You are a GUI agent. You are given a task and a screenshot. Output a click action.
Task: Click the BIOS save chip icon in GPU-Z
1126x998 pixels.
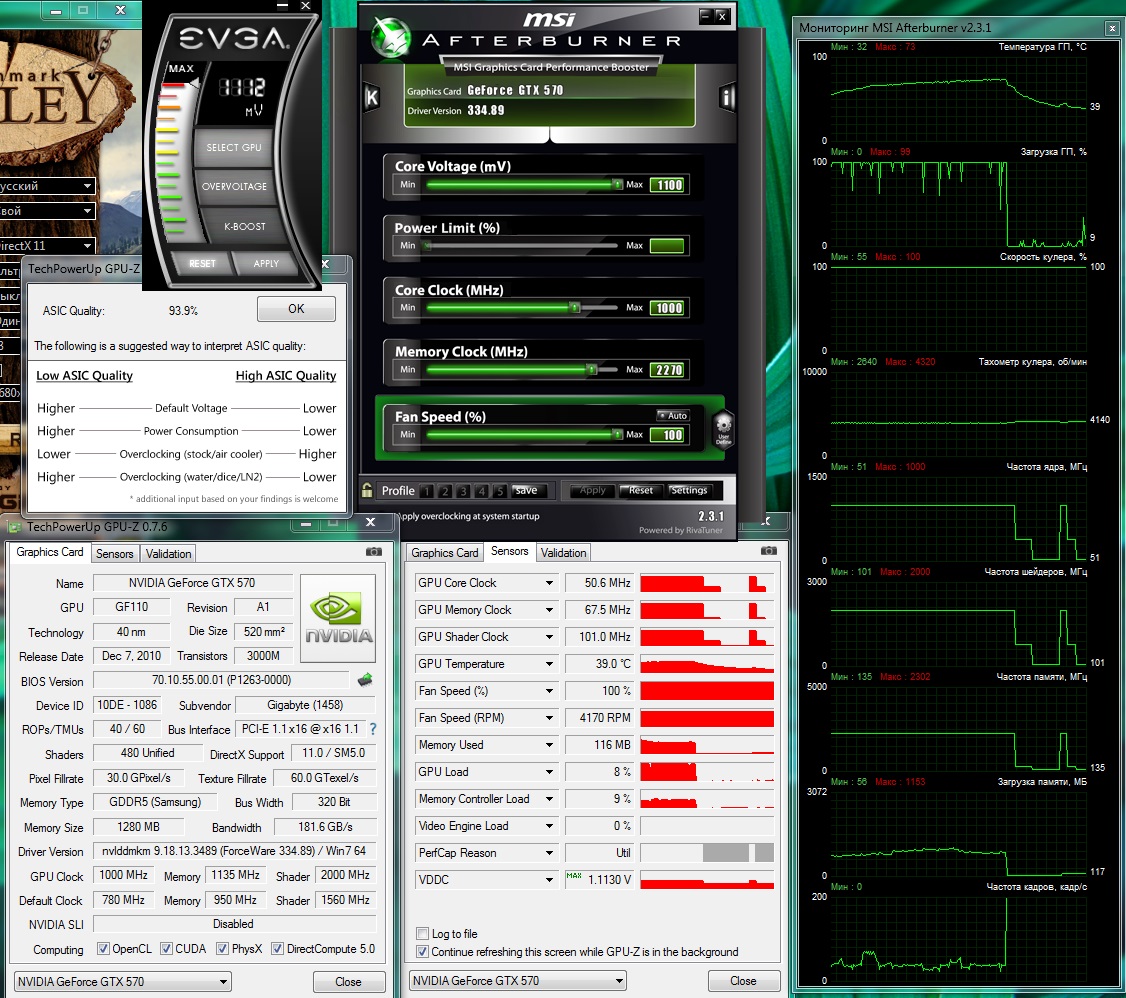(365, 679)
